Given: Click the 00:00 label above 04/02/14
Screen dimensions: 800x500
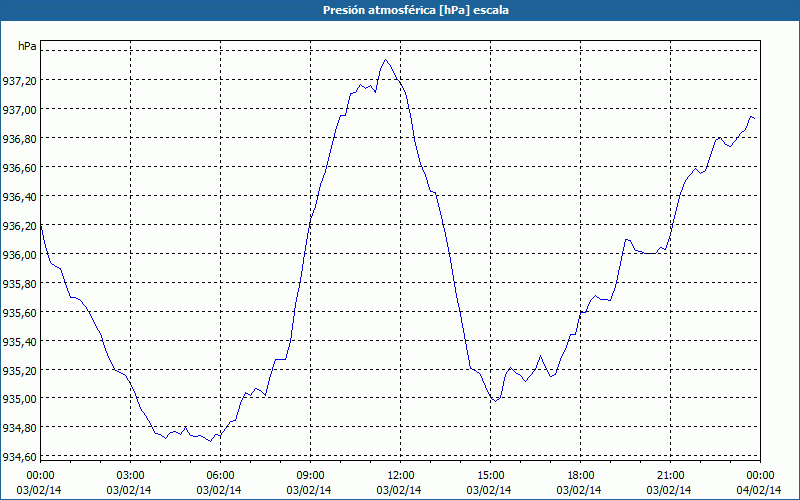Looking at the screenshot, I should tap(760, 476).
